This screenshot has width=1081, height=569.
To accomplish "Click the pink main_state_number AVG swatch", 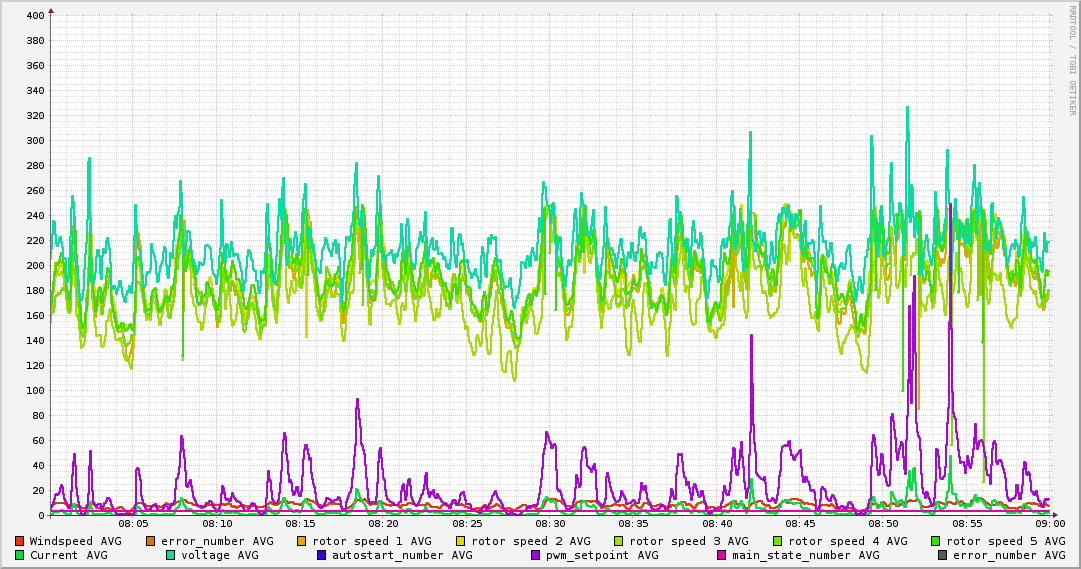I will [722, 555].
